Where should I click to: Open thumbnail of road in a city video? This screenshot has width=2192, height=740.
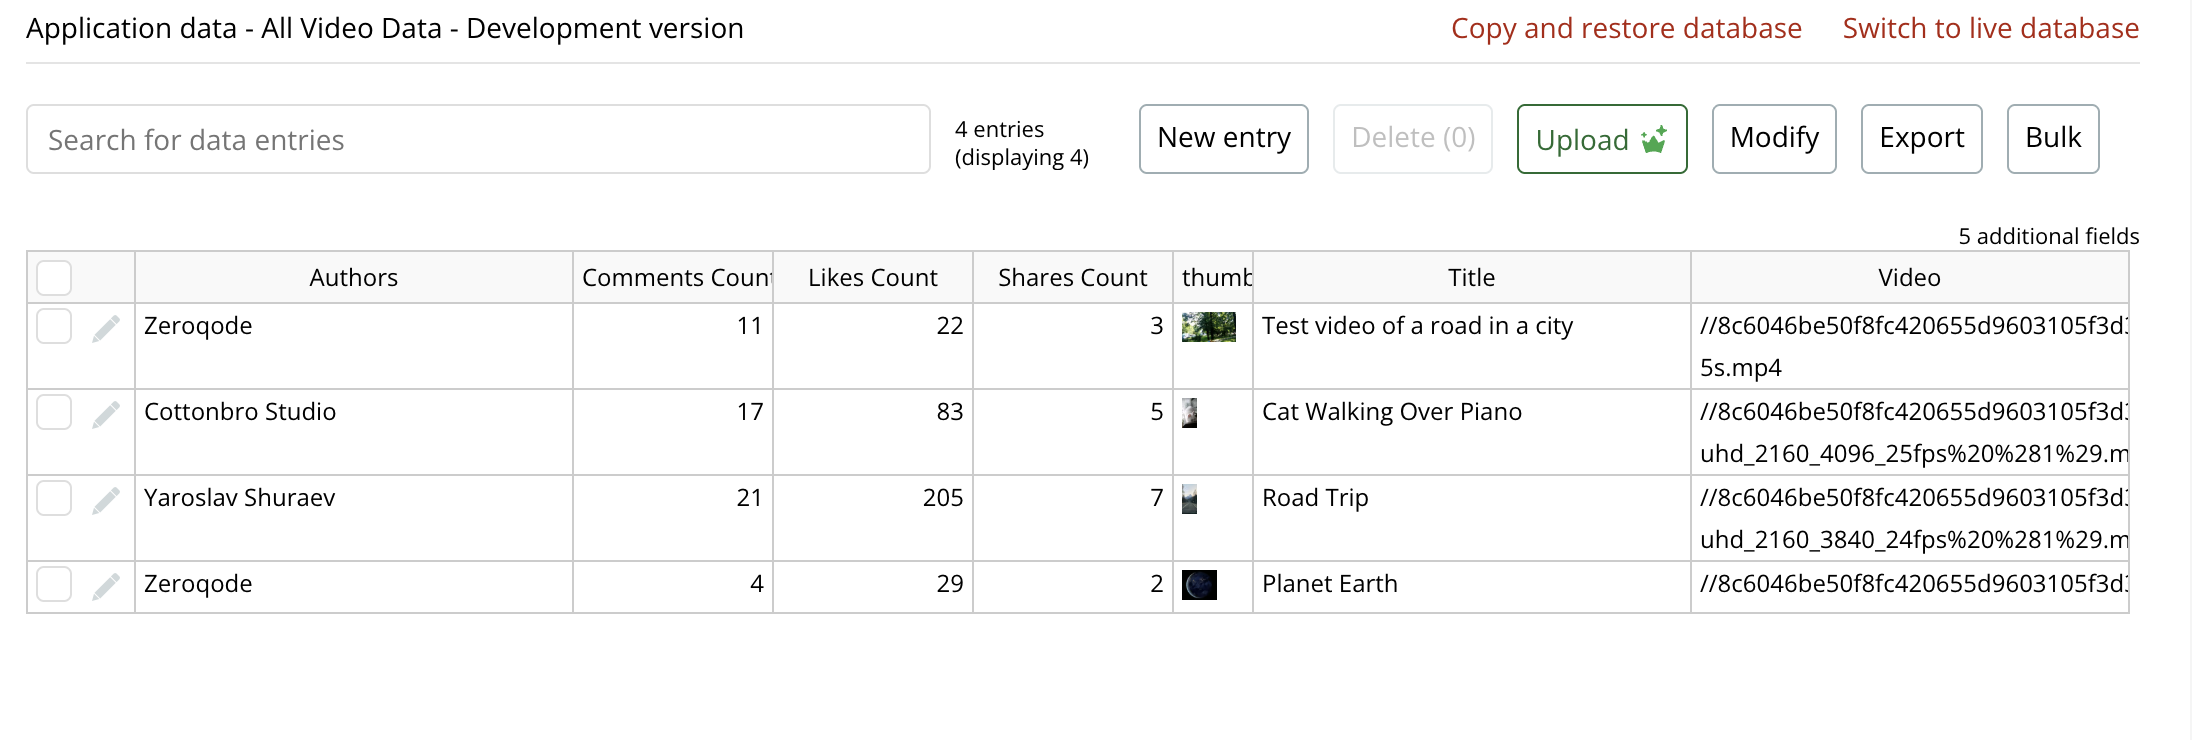(x=1208, y=327)
